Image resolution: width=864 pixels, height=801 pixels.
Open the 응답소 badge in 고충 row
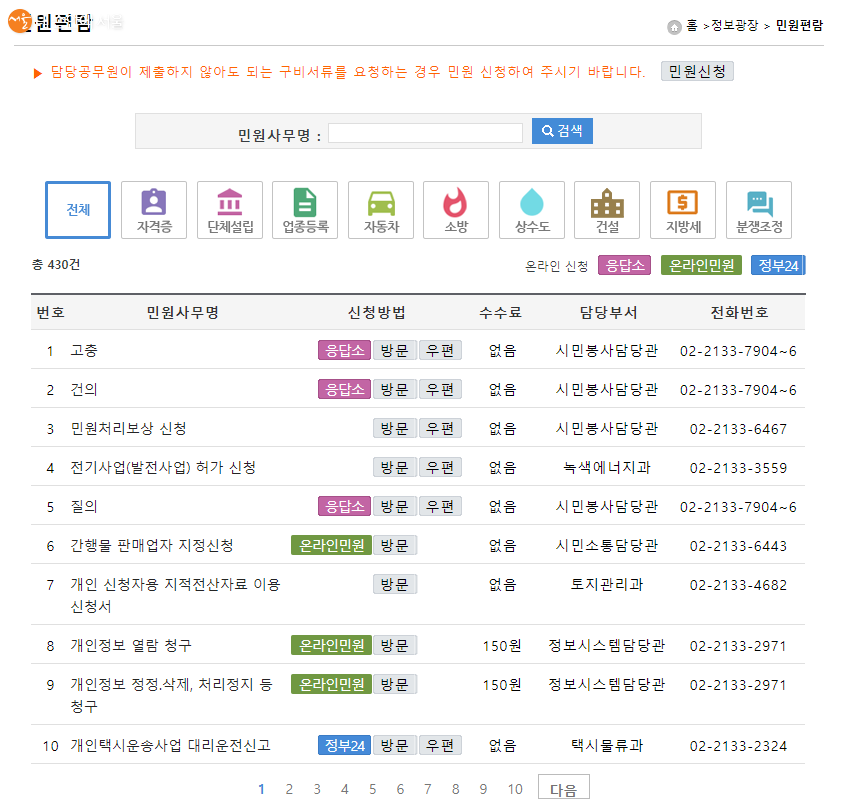pyautogui.click(x=344, y=350)
